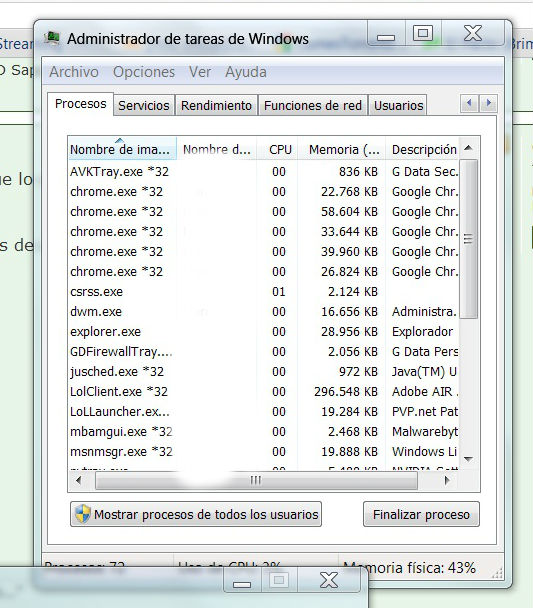Select the chrome.exe process using 39.960 KB
Screen dimensions: 533x608
pos(263,252)
